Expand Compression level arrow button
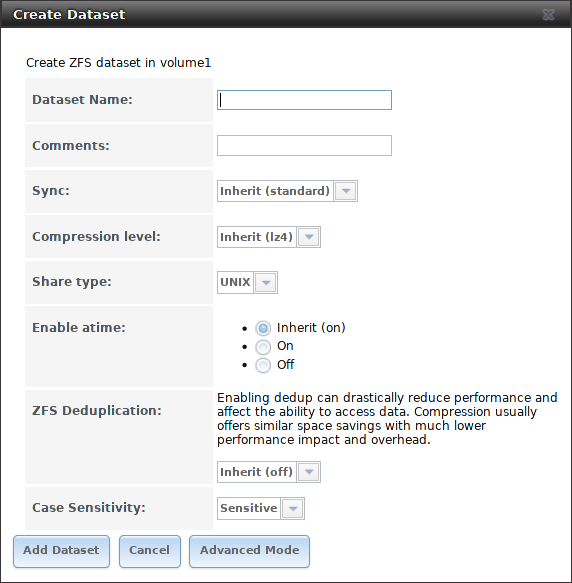The width and height of the screenshot is (572, 583). click(x=309, y=237)
